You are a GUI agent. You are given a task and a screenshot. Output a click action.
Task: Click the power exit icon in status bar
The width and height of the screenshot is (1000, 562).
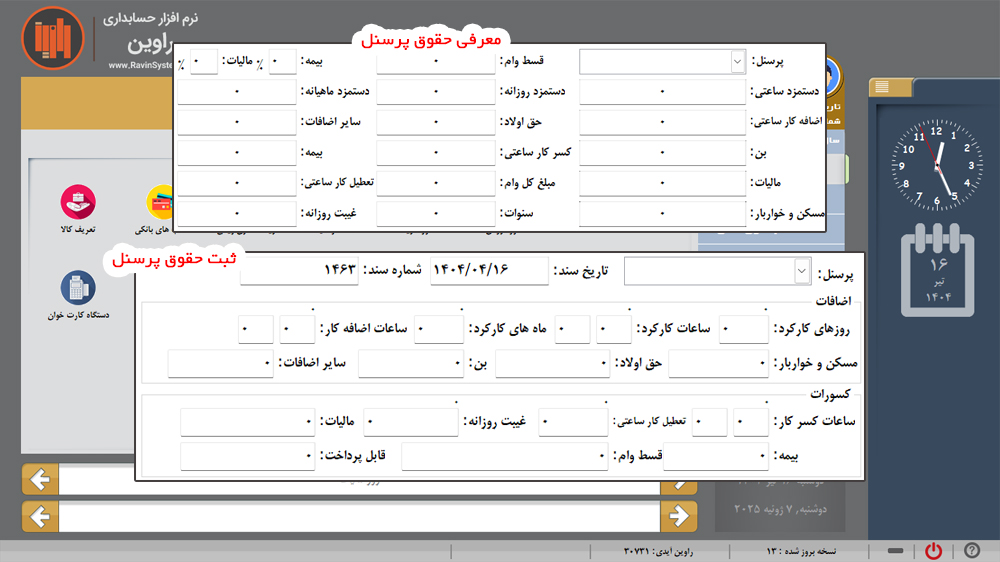(x=933, y=551)
